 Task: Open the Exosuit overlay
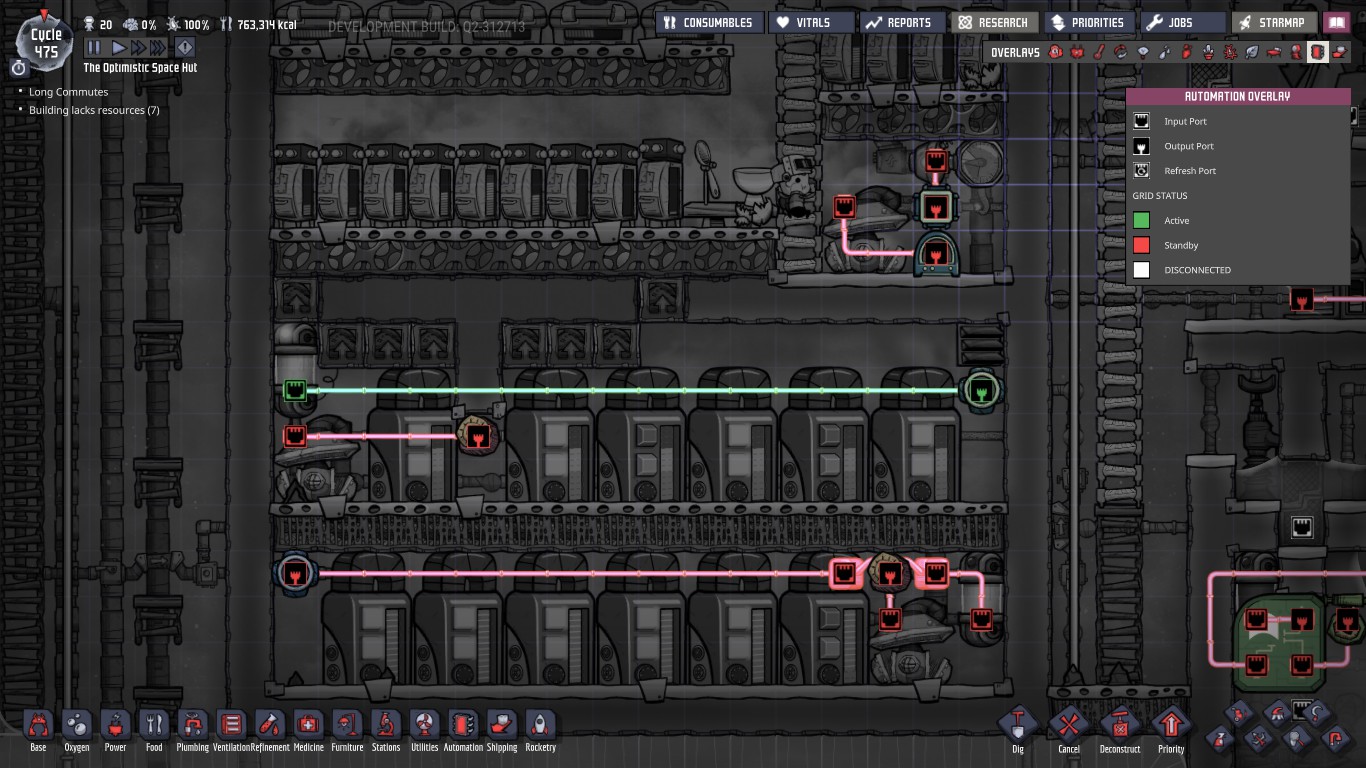coord(1296,52)
